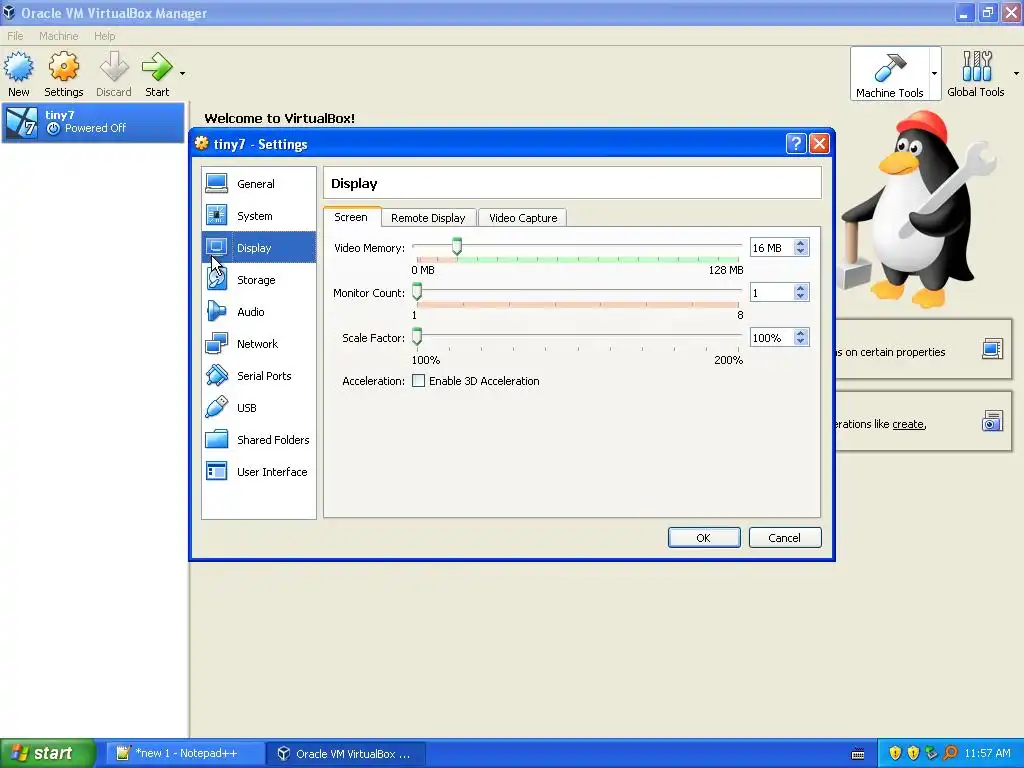Image resolution: width=1024 pixels, height=768 pixels.
Task: Expand the Start button dropdown arrow
Action: coord(182,74)
